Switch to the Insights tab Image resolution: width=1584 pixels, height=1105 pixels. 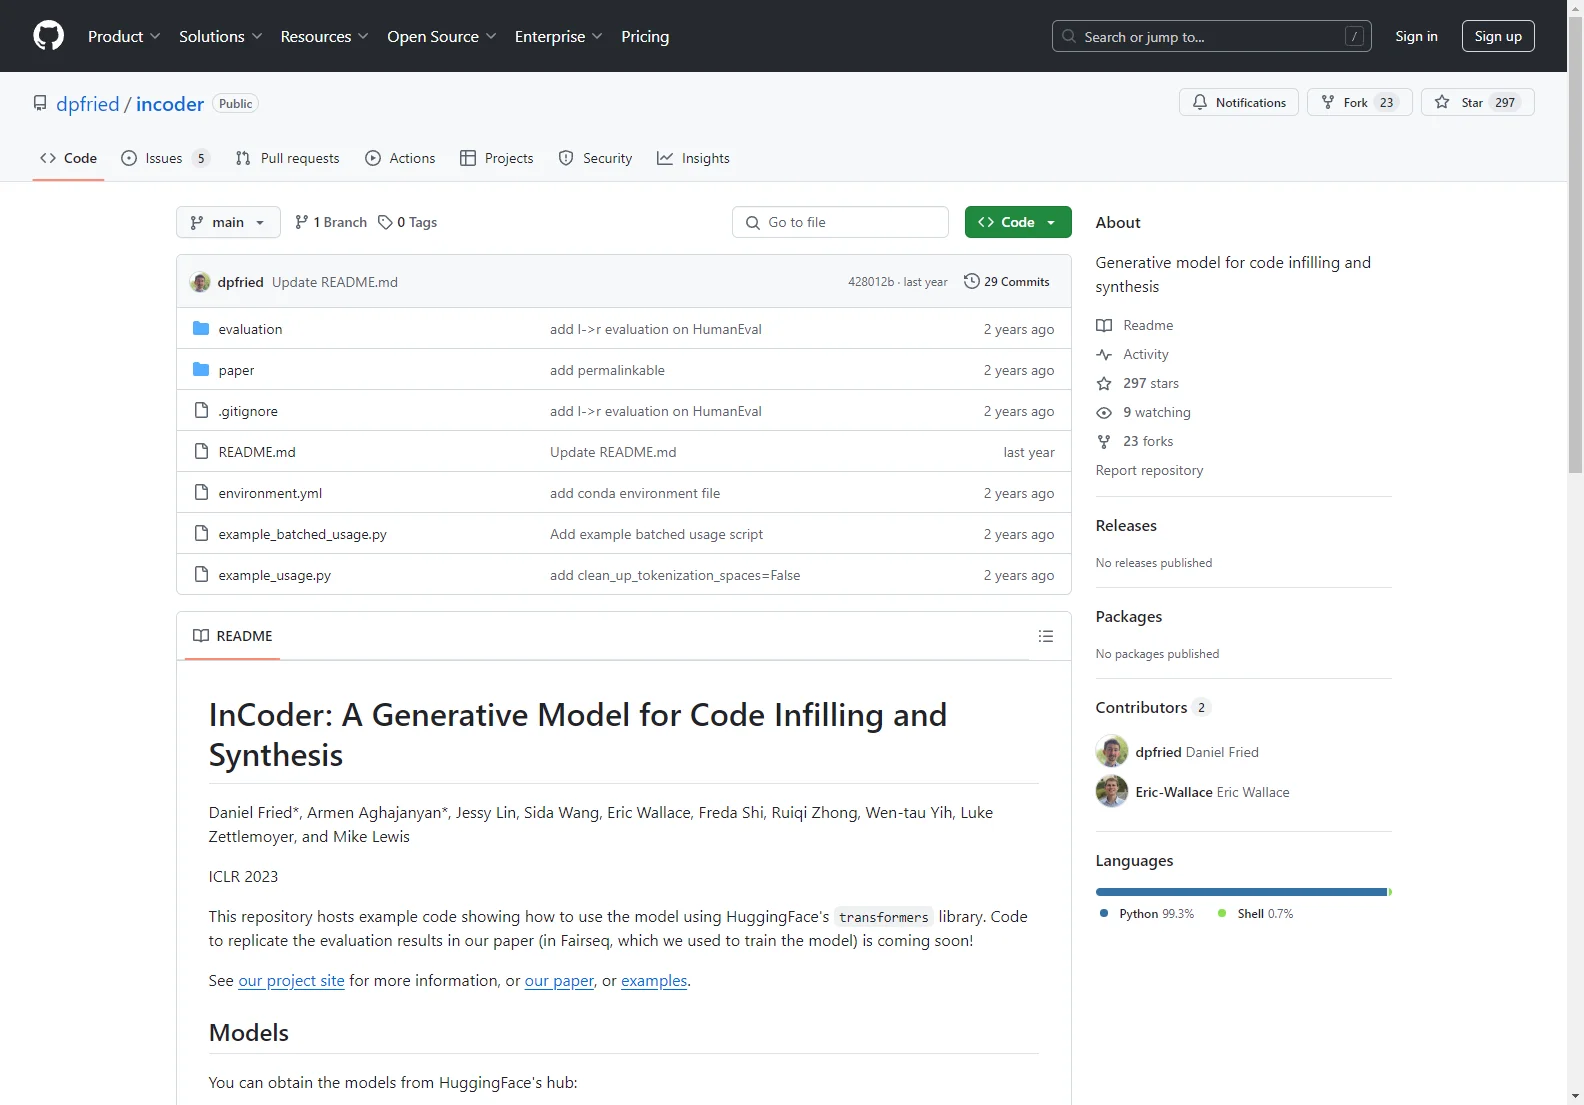click(693, 158)
